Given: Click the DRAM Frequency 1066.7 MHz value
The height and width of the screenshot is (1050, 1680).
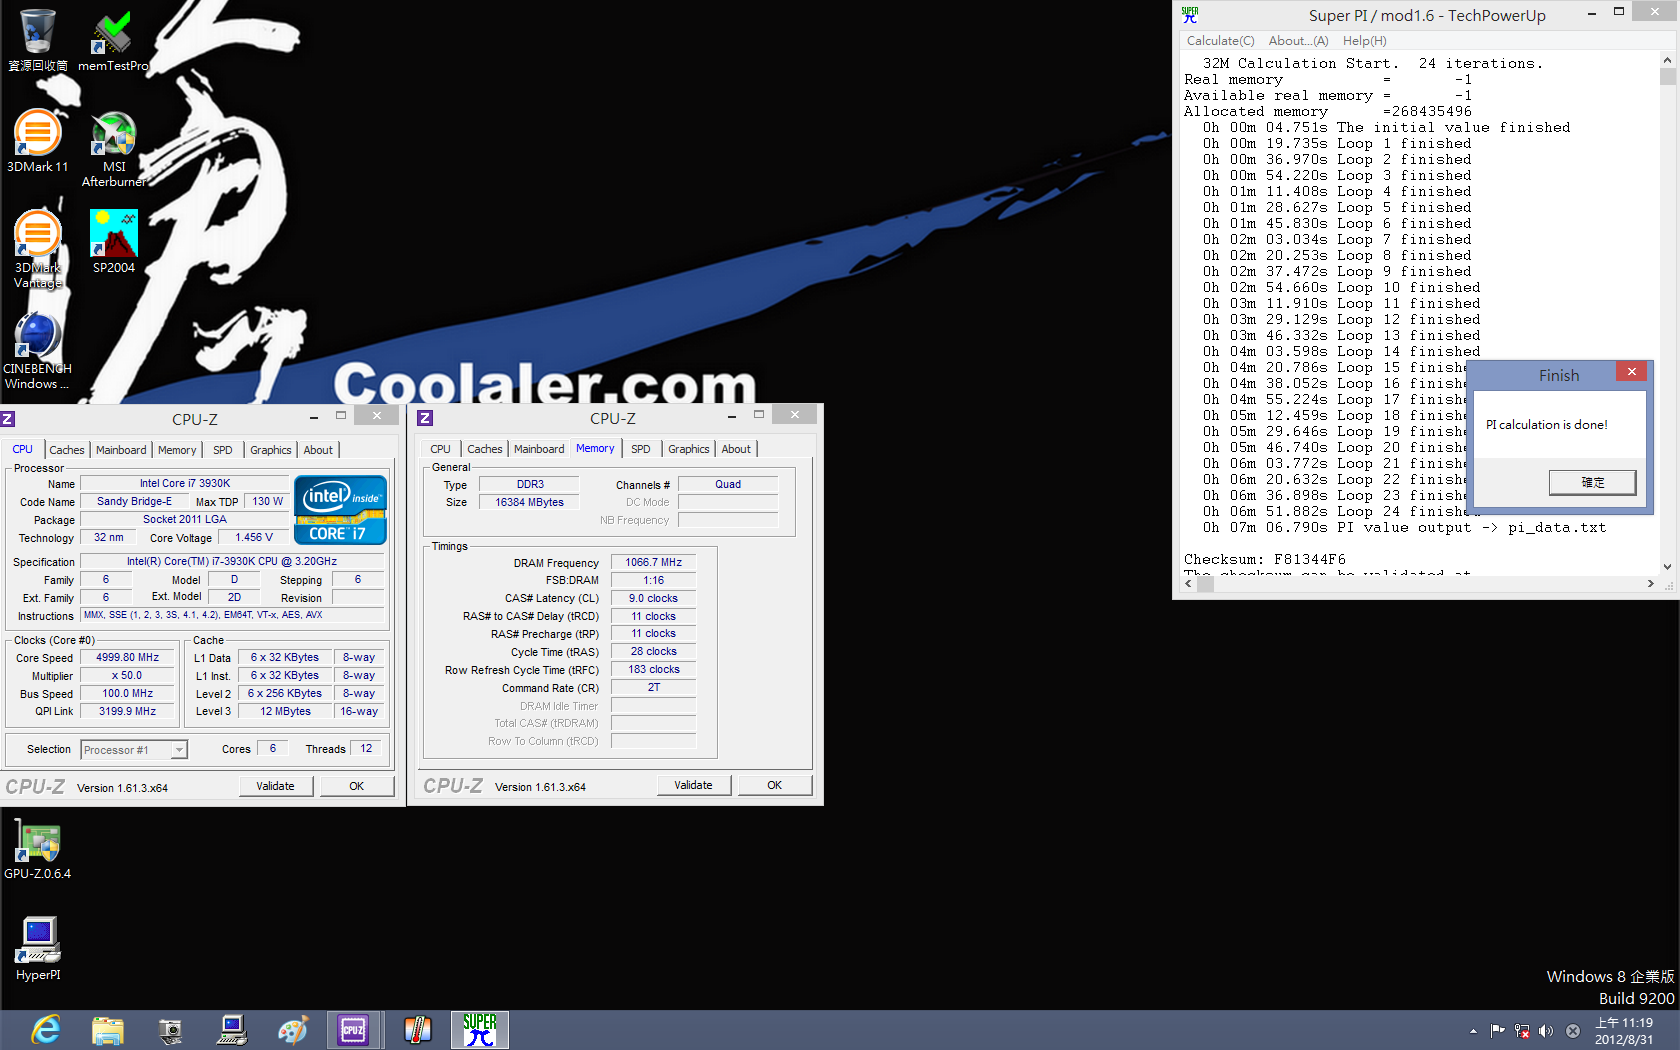Looking at the screenshot, I should 654,563.
